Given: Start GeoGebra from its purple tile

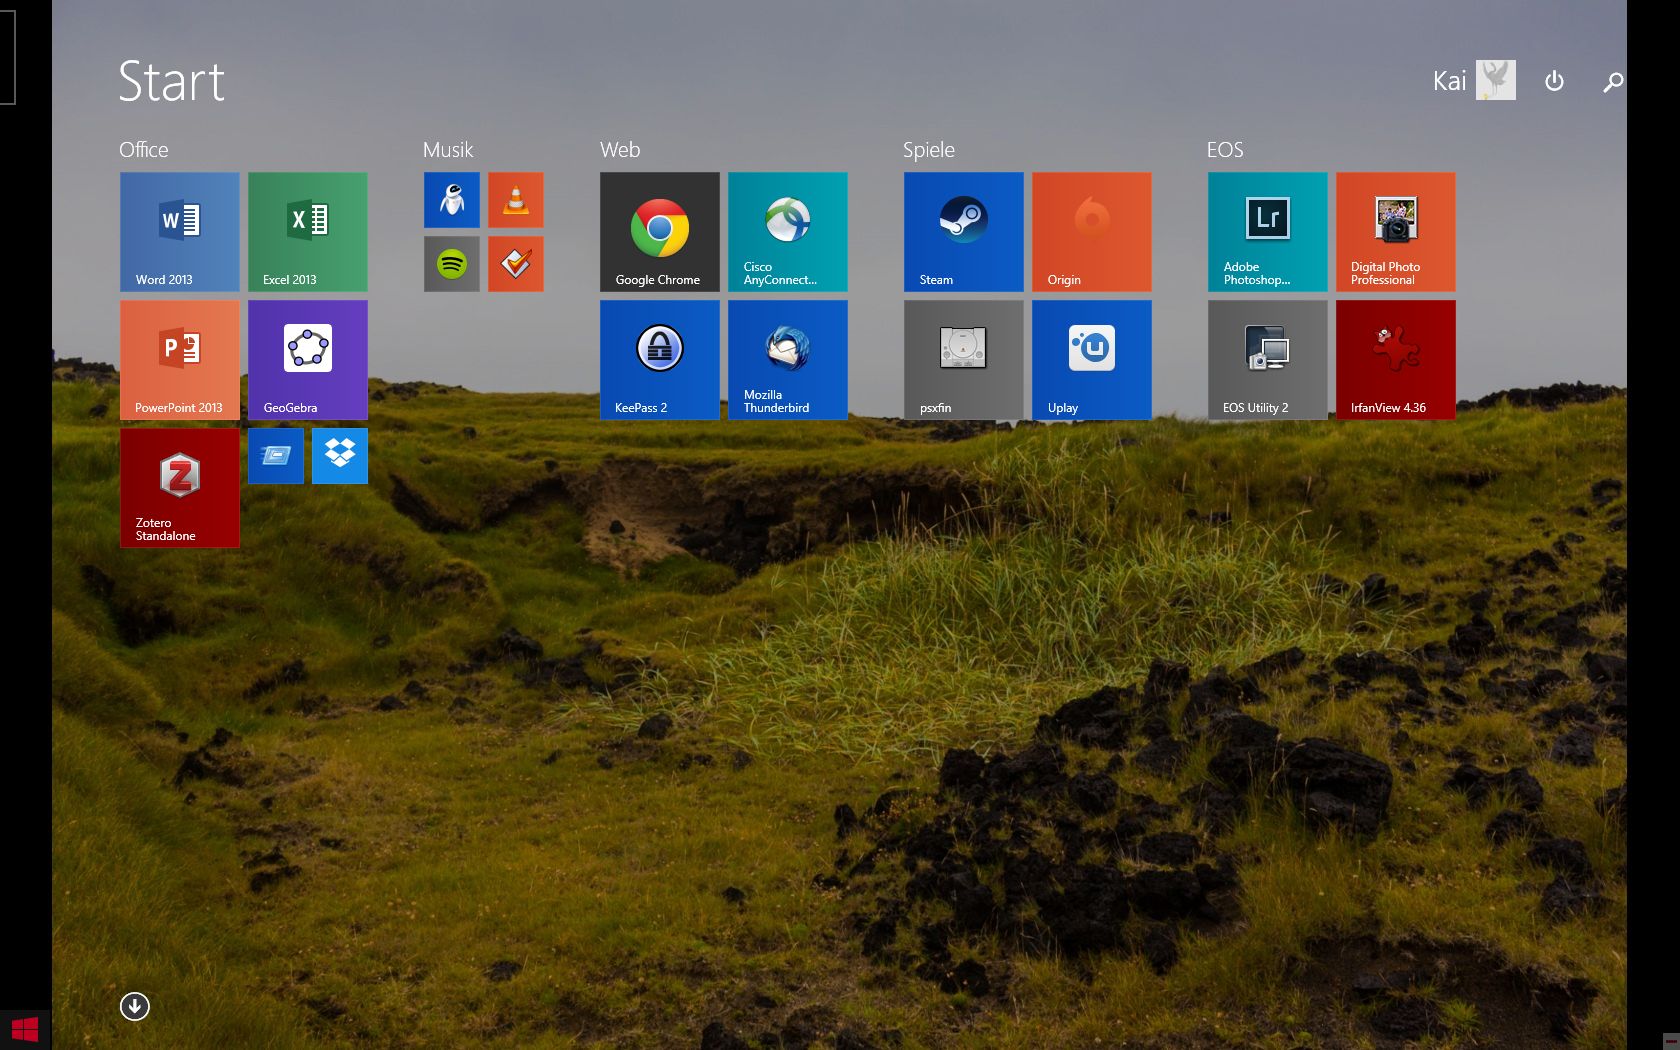Looking at the screenshot, I should click(308, 360).
